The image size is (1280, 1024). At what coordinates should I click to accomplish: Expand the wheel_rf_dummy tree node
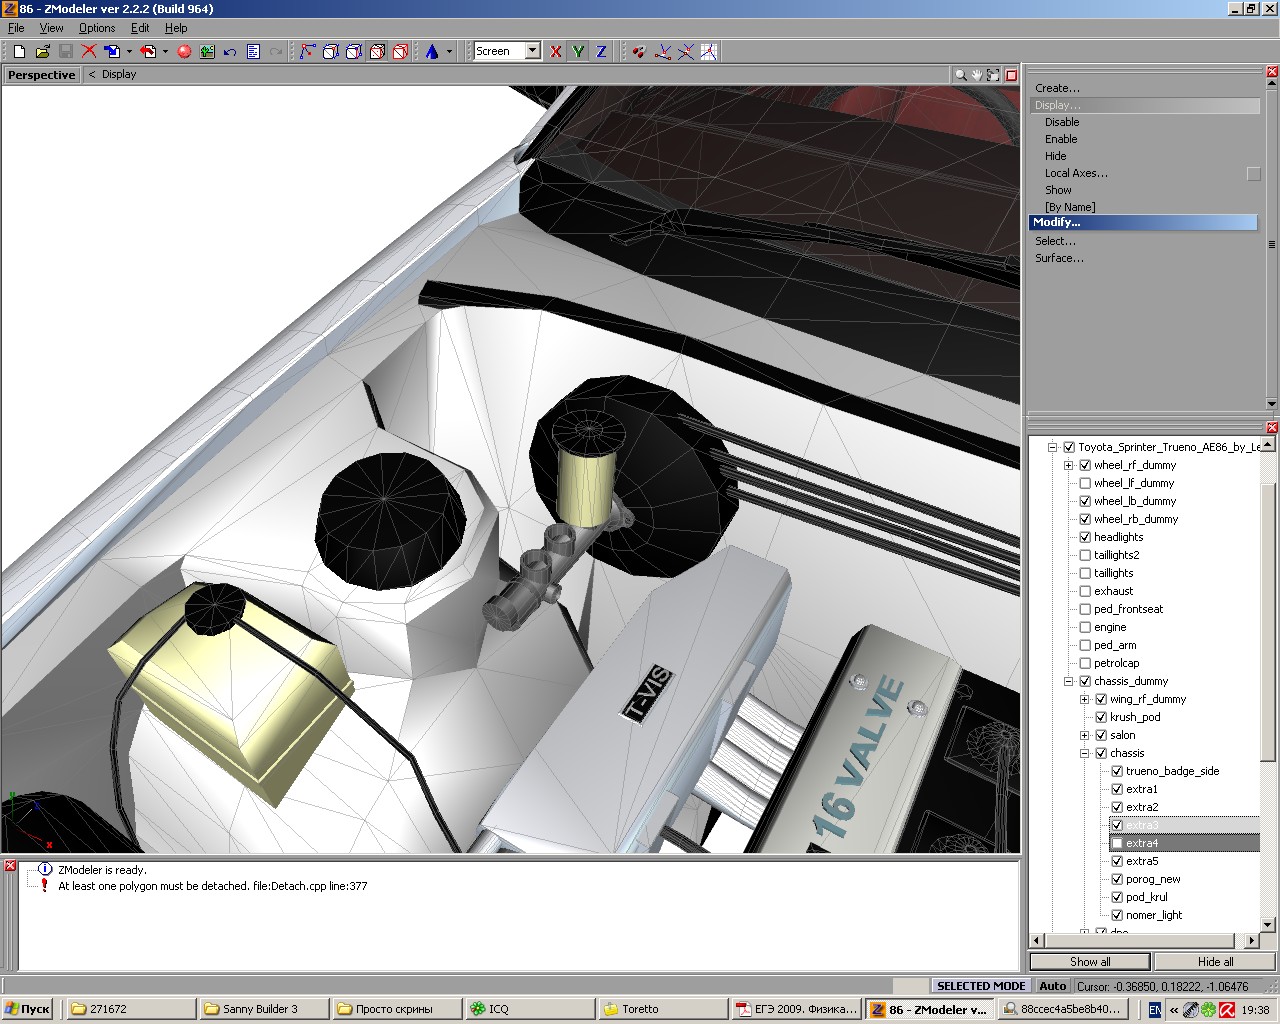1069,465
